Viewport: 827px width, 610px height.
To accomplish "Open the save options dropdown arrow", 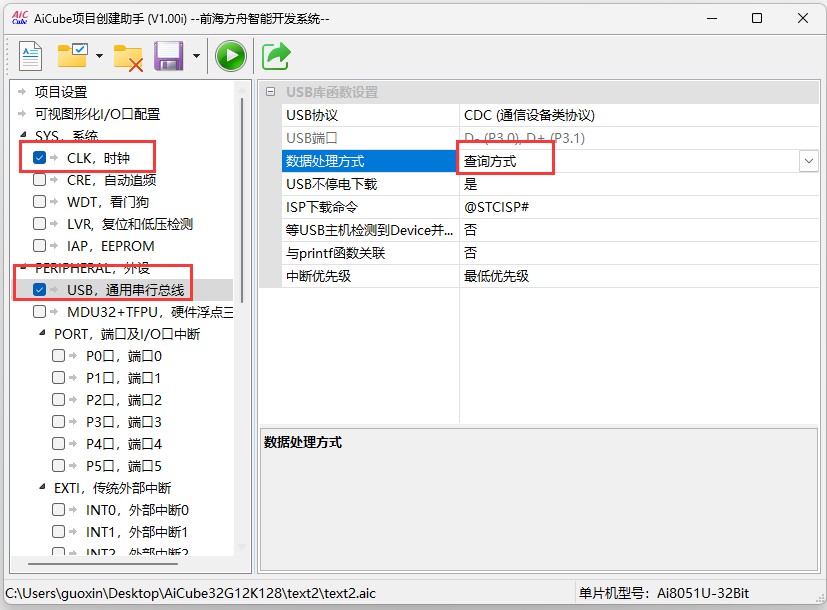I will 196,55.
